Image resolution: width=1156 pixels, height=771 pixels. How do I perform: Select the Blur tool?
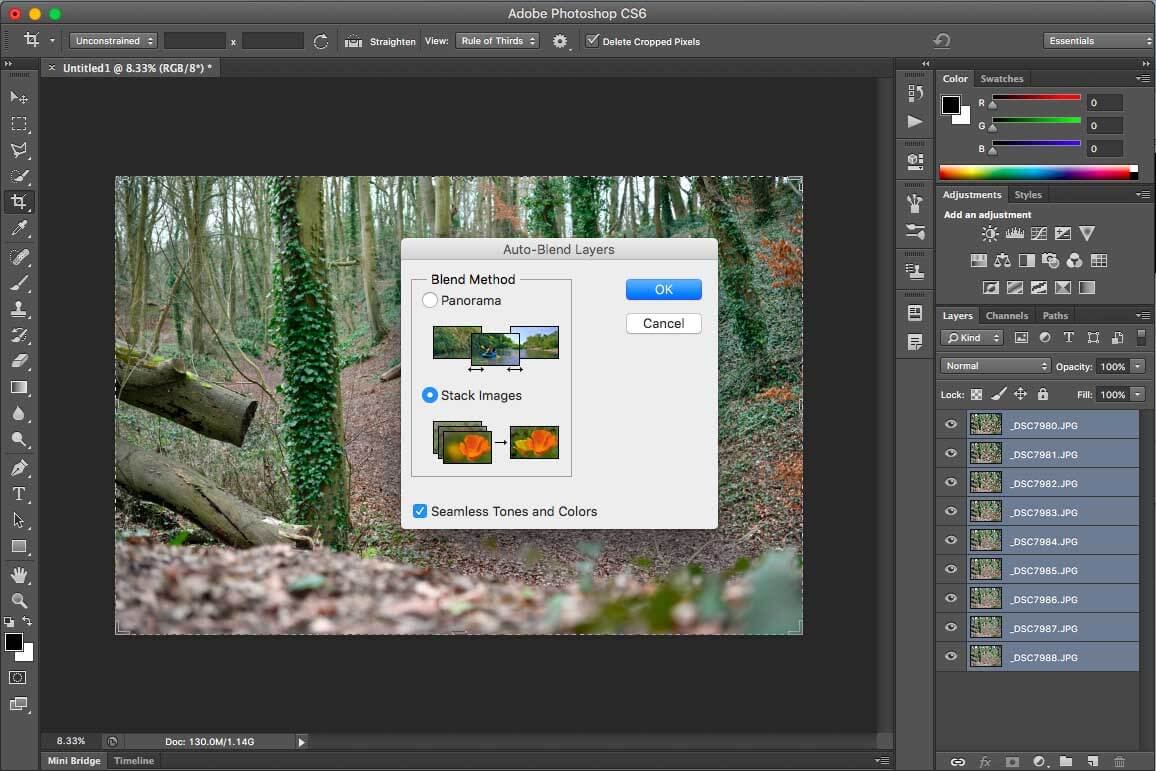[x=19, y=414]
